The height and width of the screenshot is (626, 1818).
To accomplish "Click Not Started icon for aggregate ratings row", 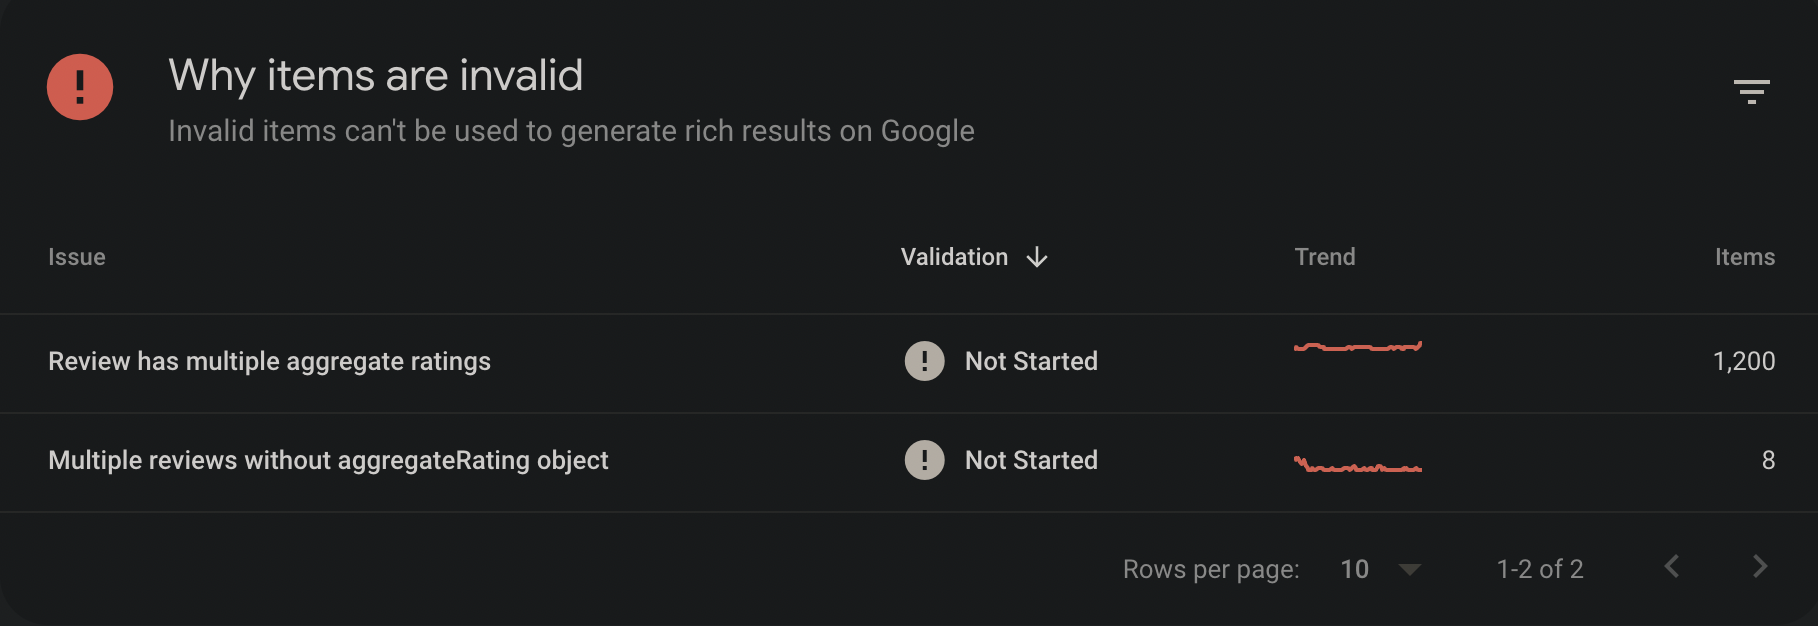I will pyautogui.click(x=924, y=361).
